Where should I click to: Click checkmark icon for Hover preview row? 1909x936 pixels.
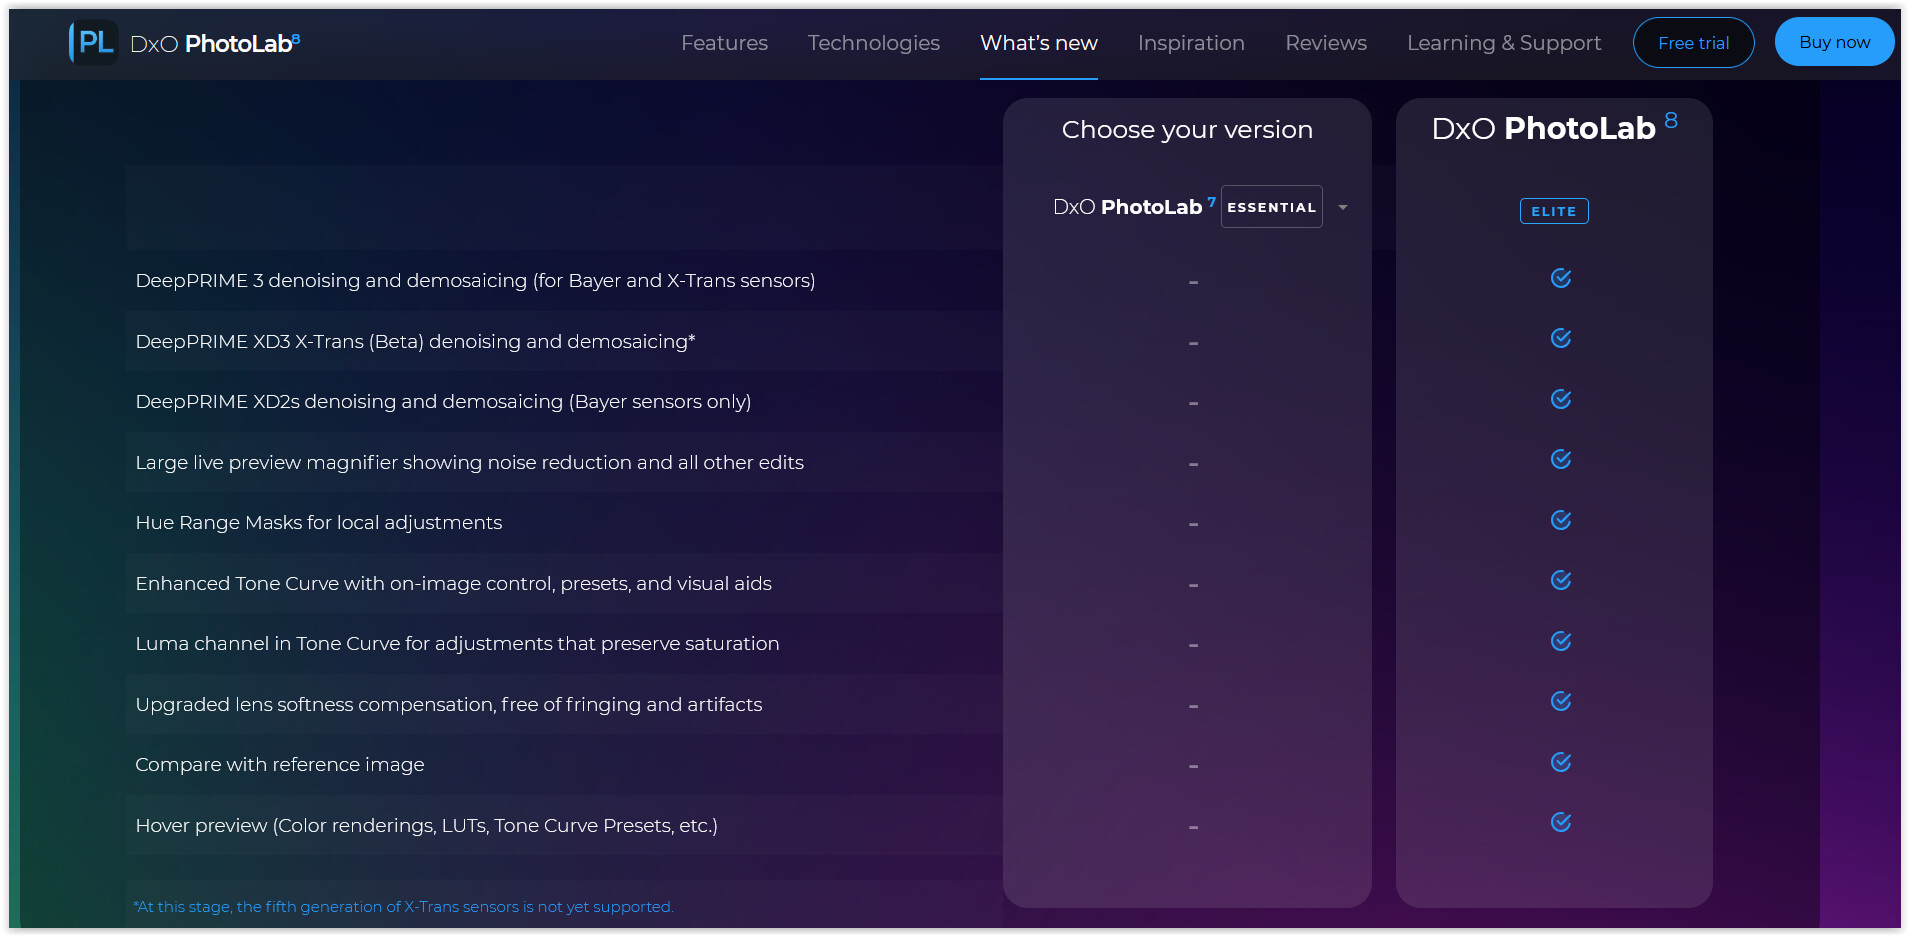pyautogui.click(x=1560, y=822)
